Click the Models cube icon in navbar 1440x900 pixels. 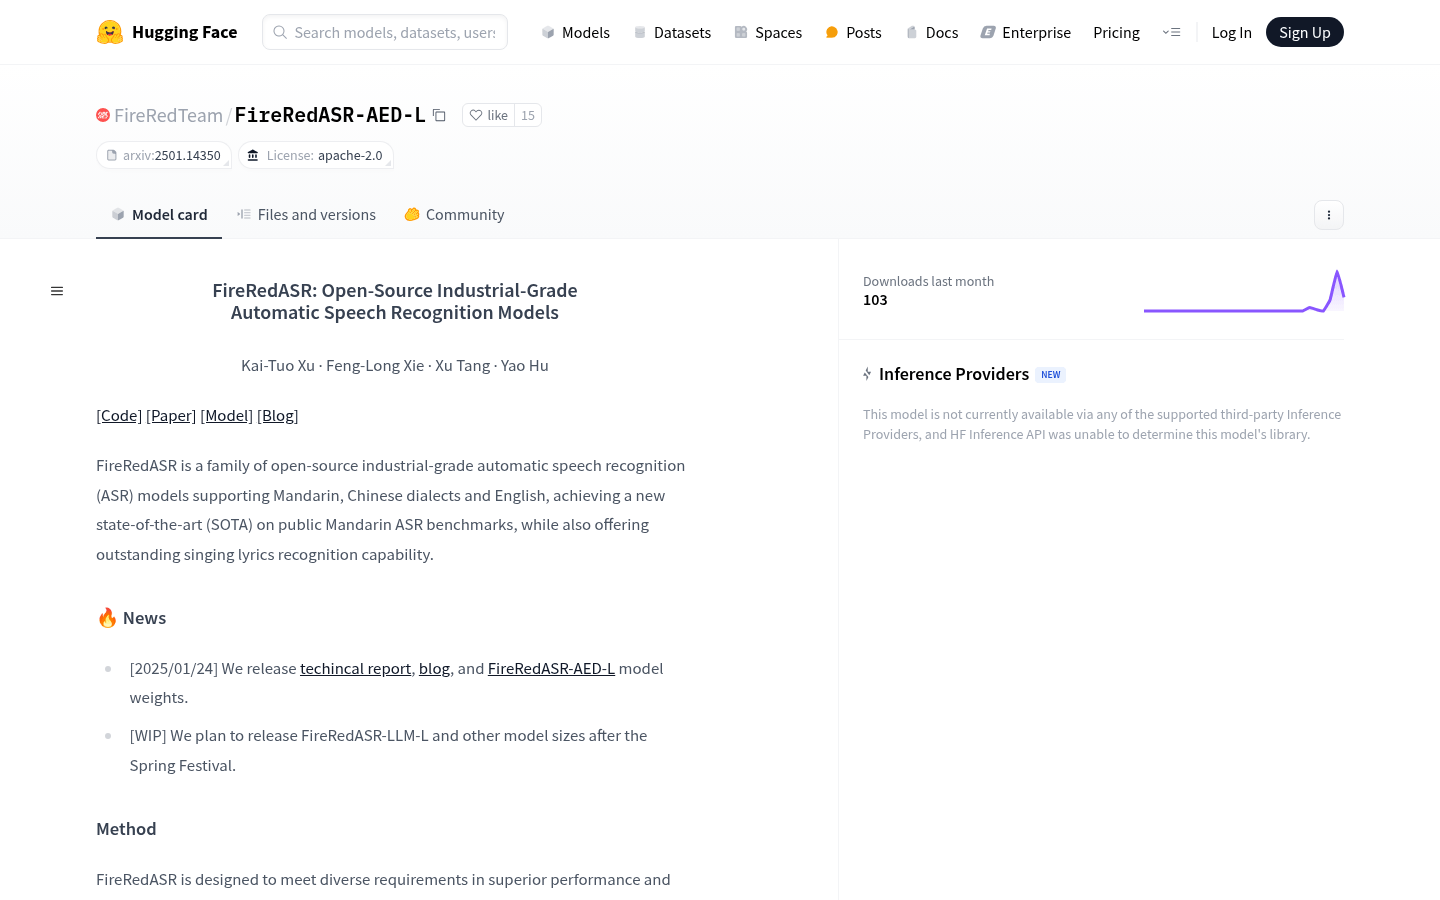(548, 32)
